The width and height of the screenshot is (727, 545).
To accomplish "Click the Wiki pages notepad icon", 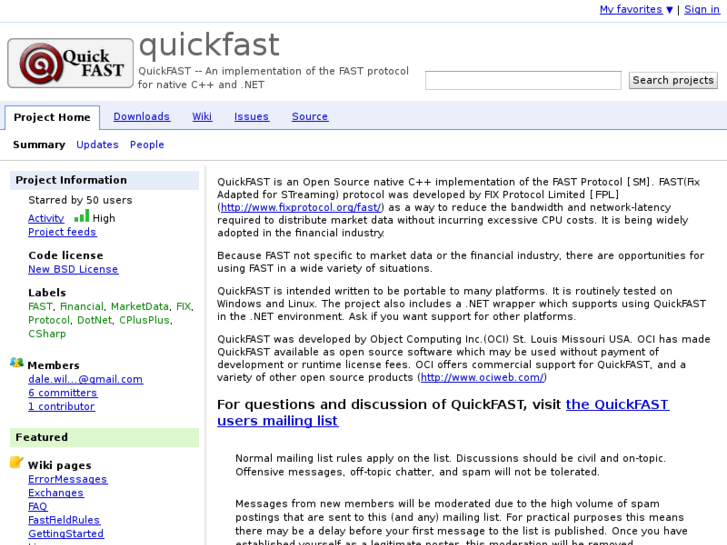I will point(17,462).
